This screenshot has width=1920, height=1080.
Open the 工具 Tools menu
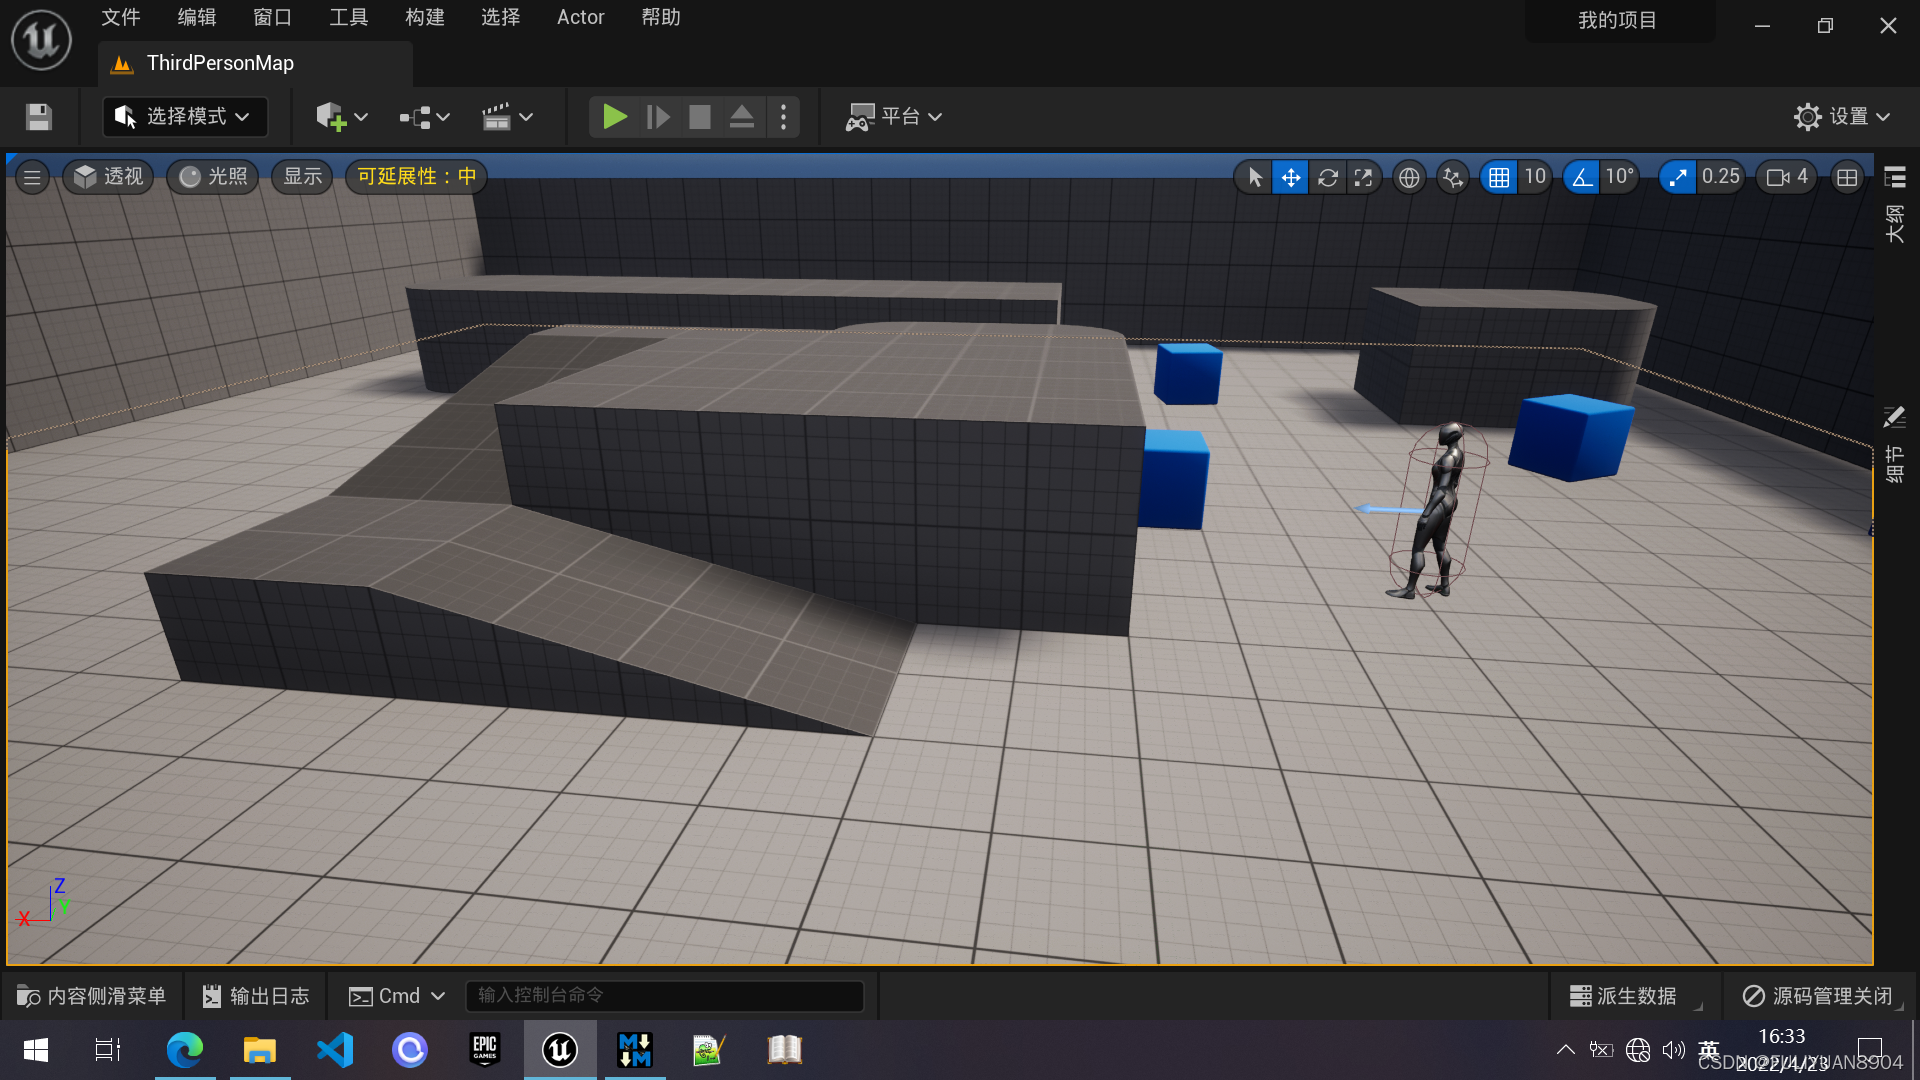[349, 17]
